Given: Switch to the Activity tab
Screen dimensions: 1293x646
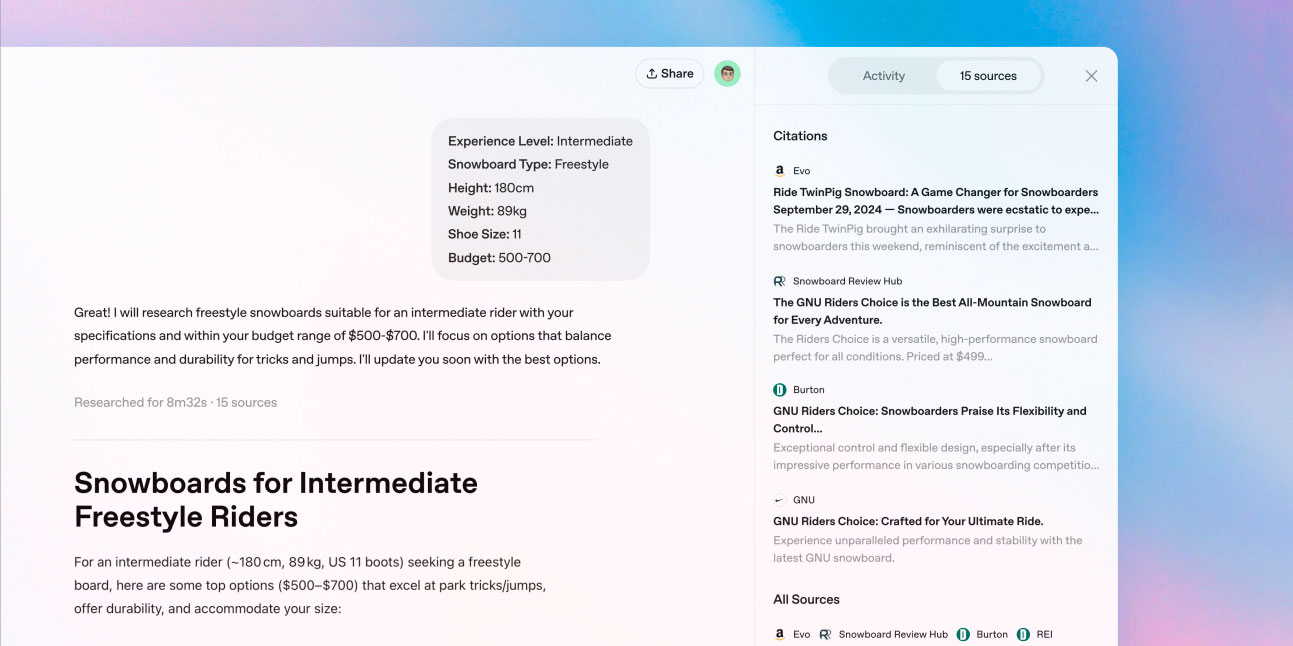Looking at the screenshot, I should tap(883, 76).
